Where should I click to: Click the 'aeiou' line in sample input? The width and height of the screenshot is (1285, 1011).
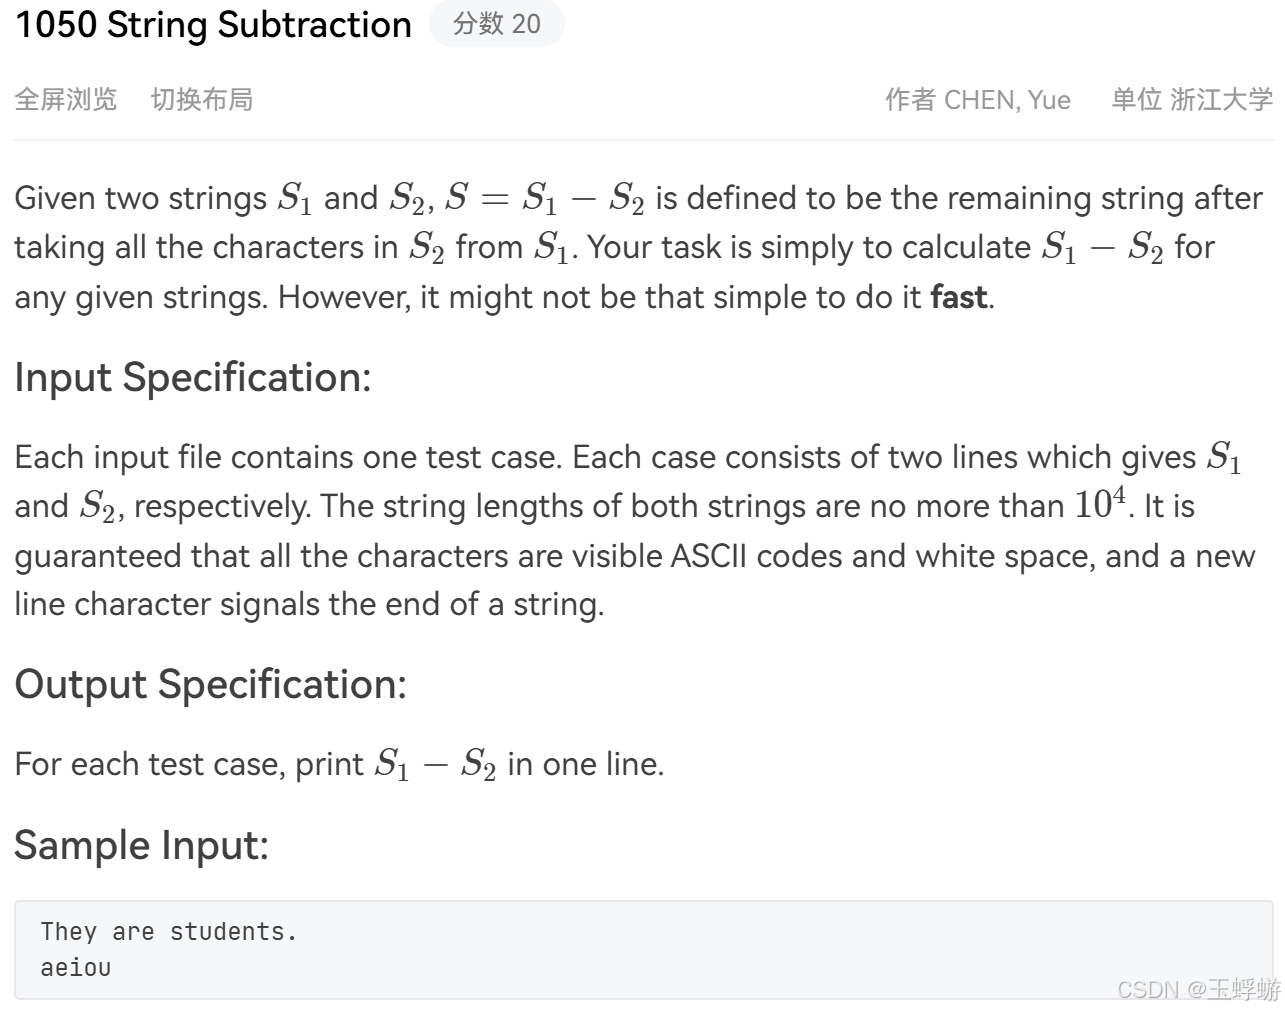point(76,966)
